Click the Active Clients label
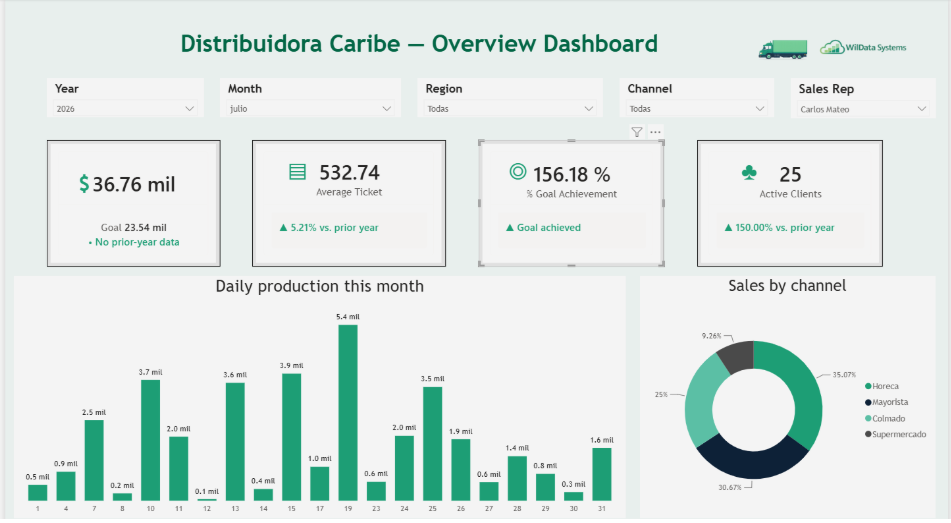The width and height of the screenshot is (951, 523). (x=790, y=194)
